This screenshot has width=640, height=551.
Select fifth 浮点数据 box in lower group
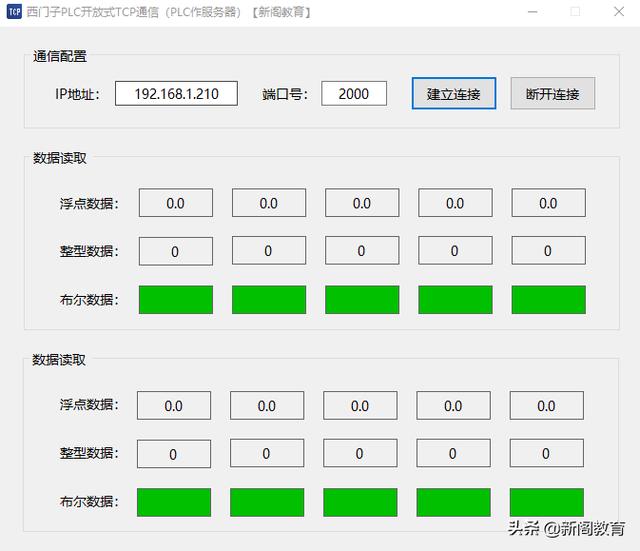coord(547,406)
